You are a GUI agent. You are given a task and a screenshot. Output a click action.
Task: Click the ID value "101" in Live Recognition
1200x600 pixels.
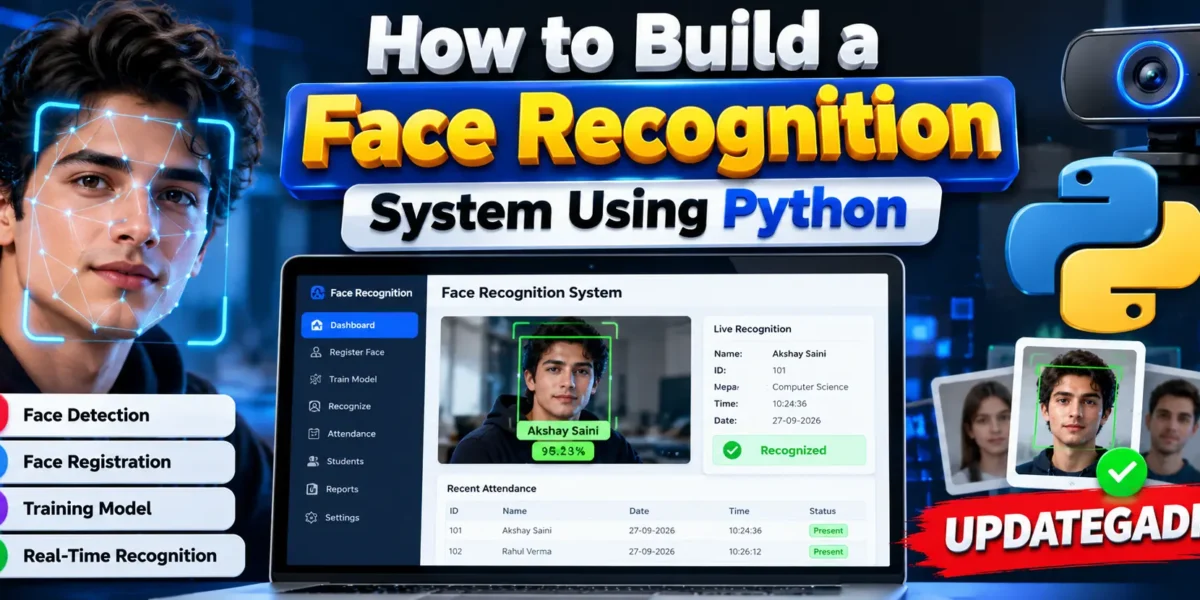click(x=779, y=370)
